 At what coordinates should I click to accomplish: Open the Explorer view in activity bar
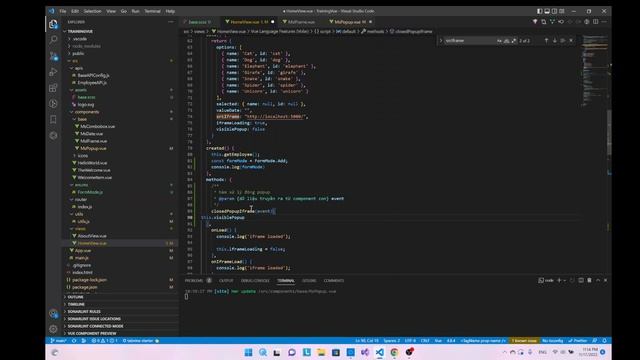[x=53, y=24]
